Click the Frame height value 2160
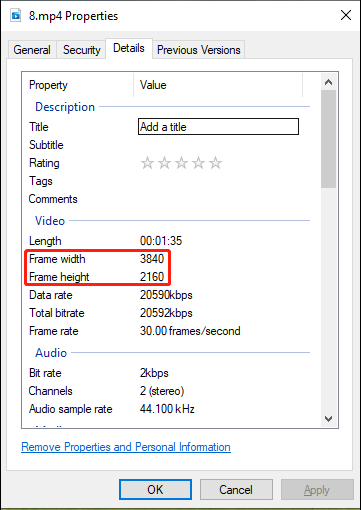This screenshot has width=361, height=510. [152, 277]
